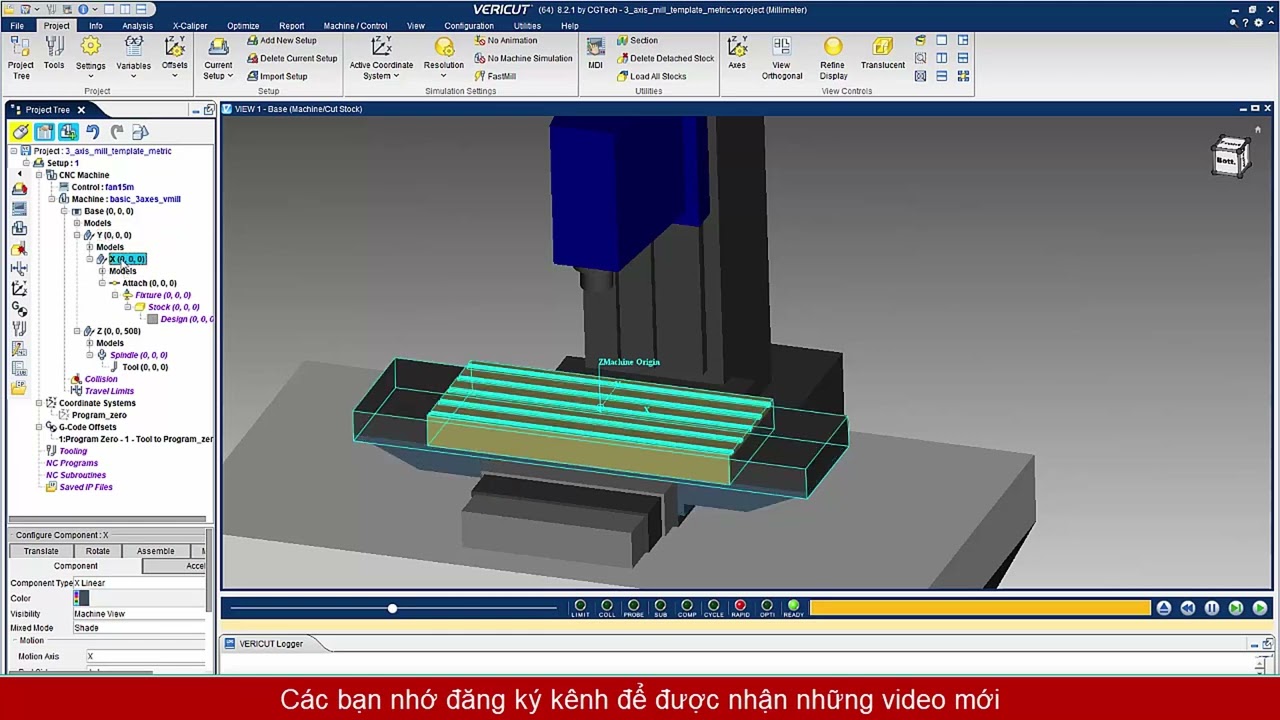Click the yellow simulation progress bar
Image resolution: width=1280 pixels, height=720 pixels.
click(980, 608)
